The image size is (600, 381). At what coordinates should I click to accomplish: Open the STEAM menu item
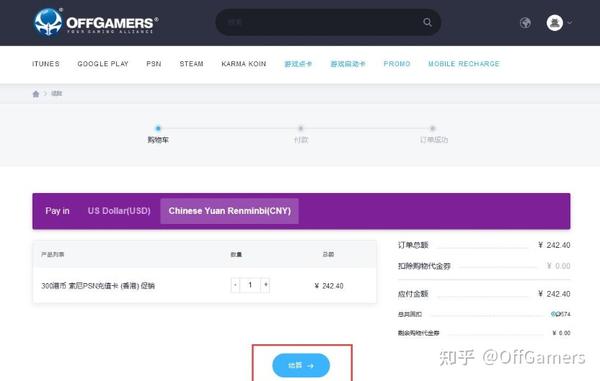[x=191, y=64]
